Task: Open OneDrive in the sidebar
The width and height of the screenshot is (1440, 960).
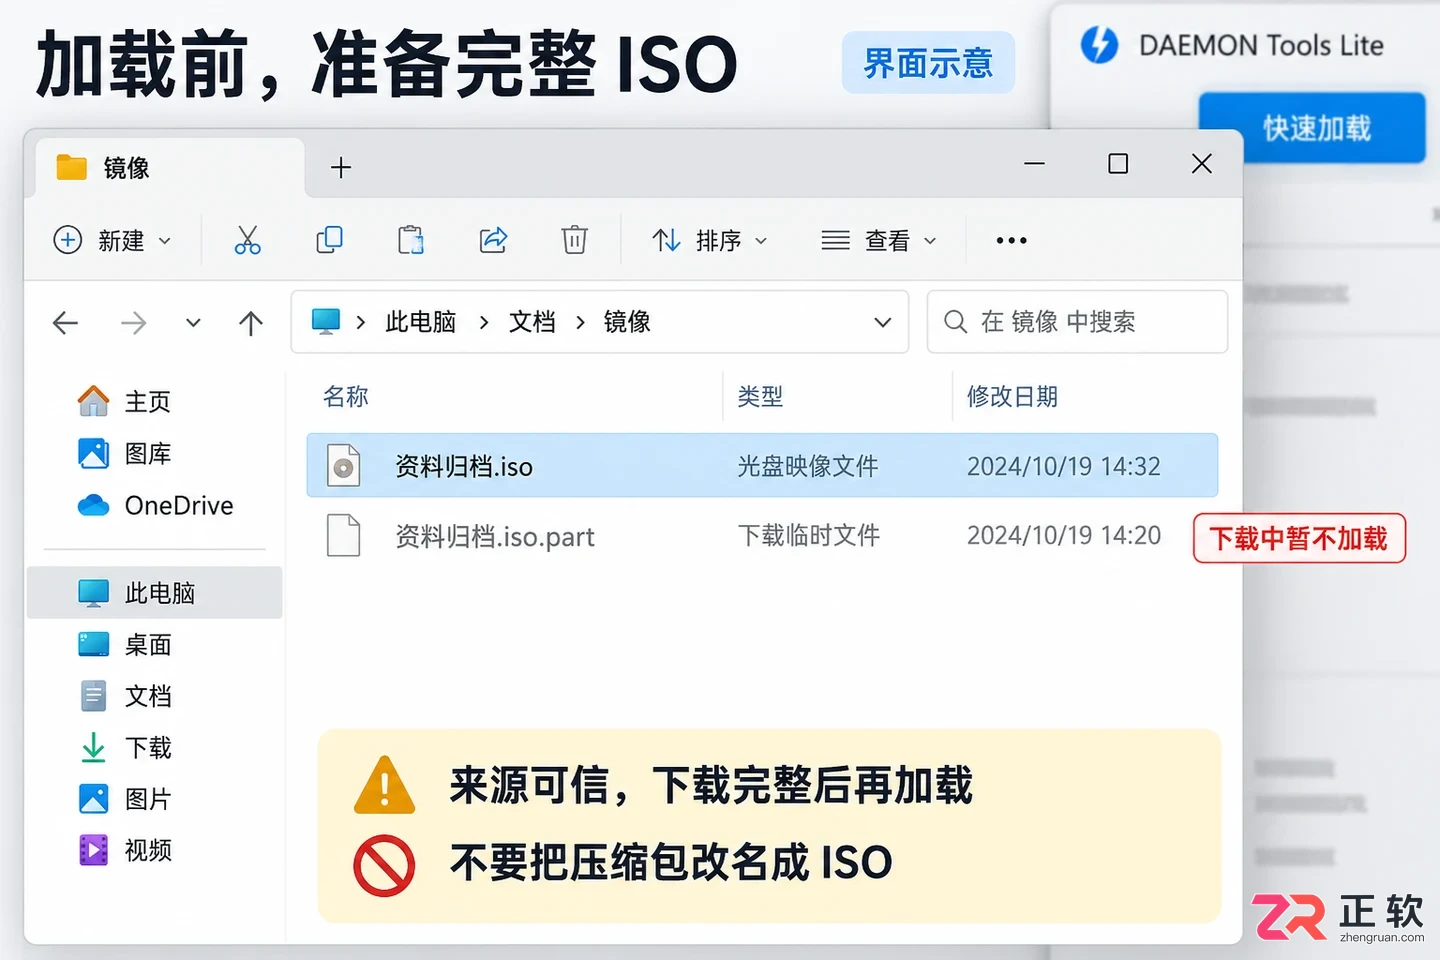Action: pyautogui.click(x=155, y=505)
